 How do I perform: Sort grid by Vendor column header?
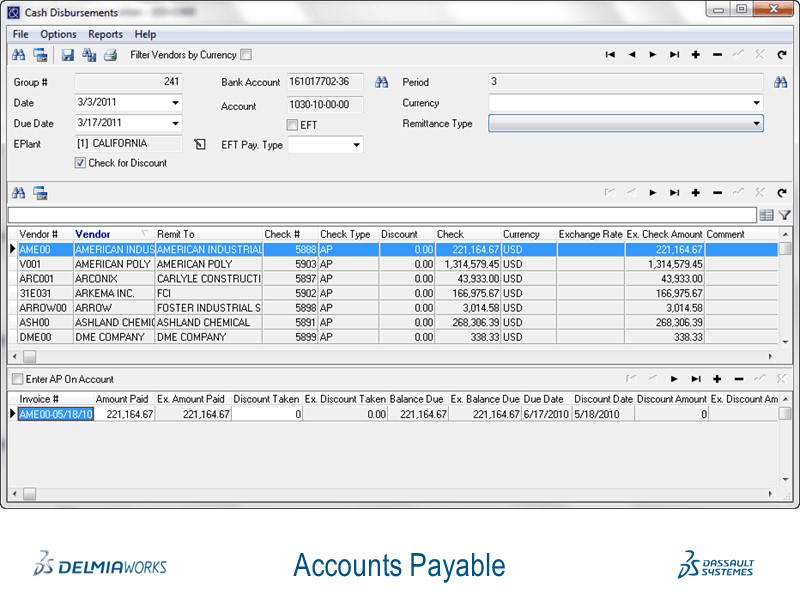click(93, 234)
